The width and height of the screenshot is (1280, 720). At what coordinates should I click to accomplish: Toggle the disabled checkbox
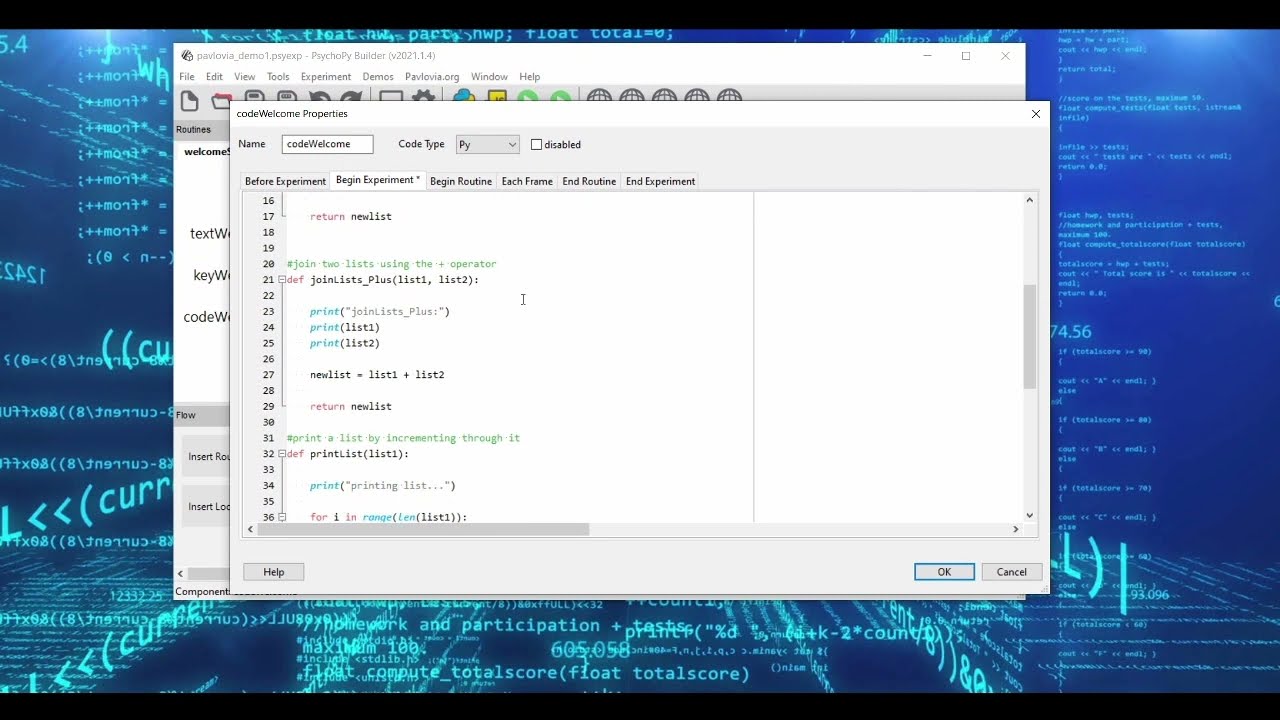click(536, 144)
